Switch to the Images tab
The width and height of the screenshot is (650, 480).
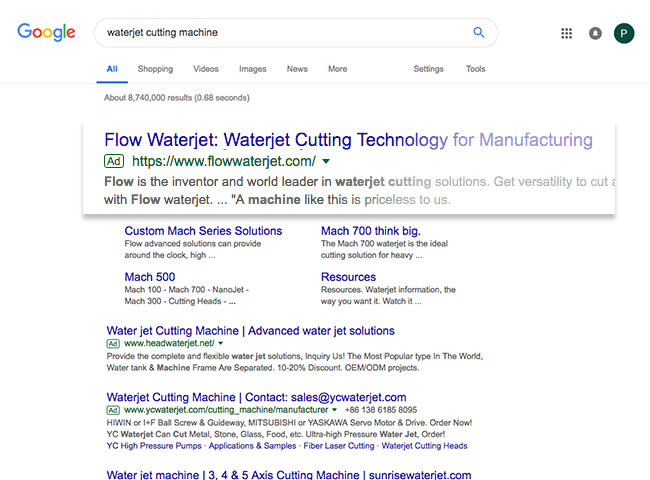[x=252, y=69]
